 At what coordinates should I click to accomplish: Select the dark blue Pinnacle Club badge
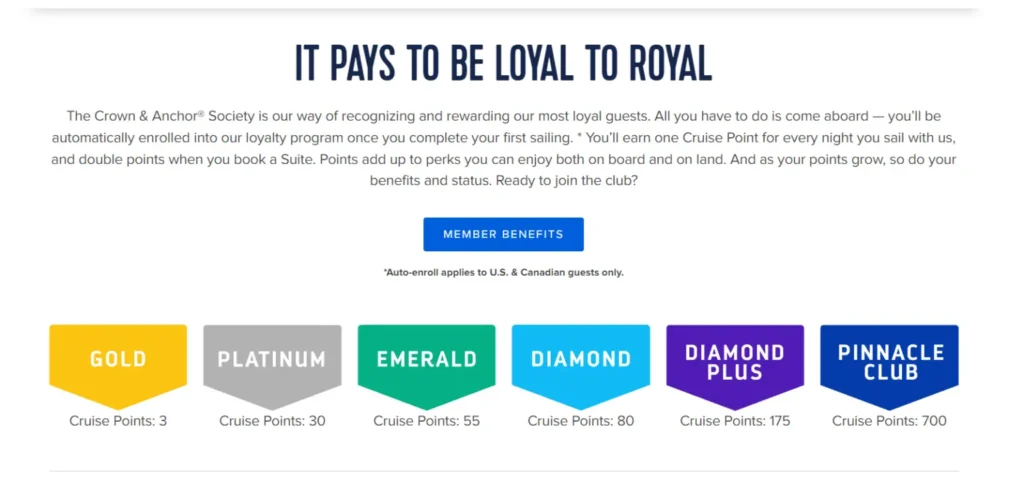click(889, 361)
